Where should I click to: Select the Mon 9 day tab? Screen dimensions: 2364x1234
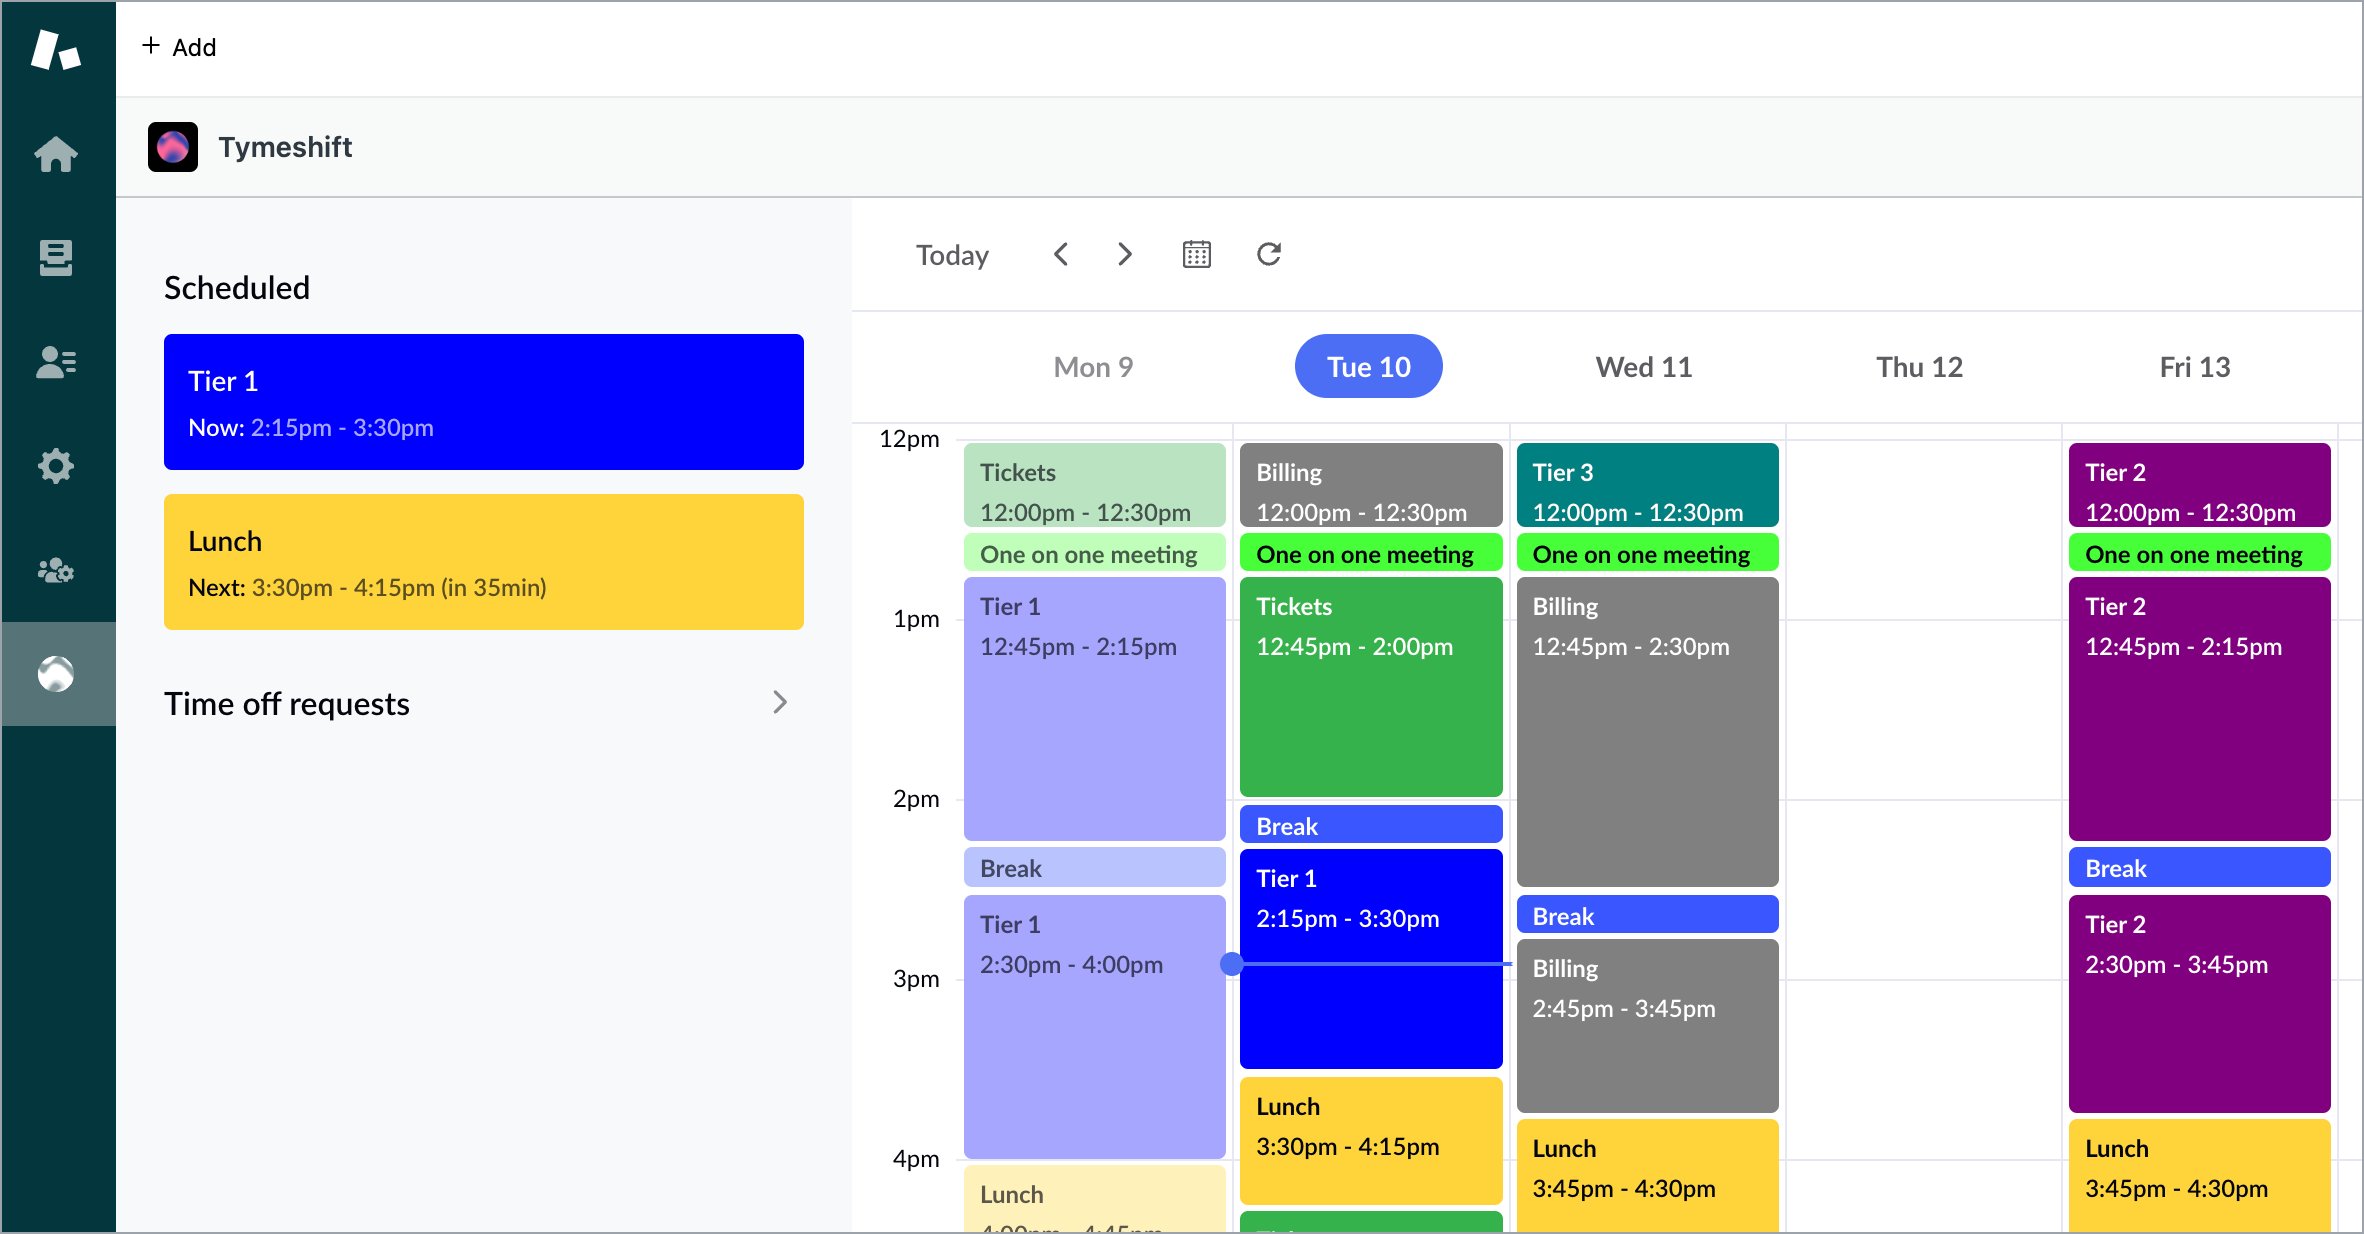click(x=1093, y=367)
